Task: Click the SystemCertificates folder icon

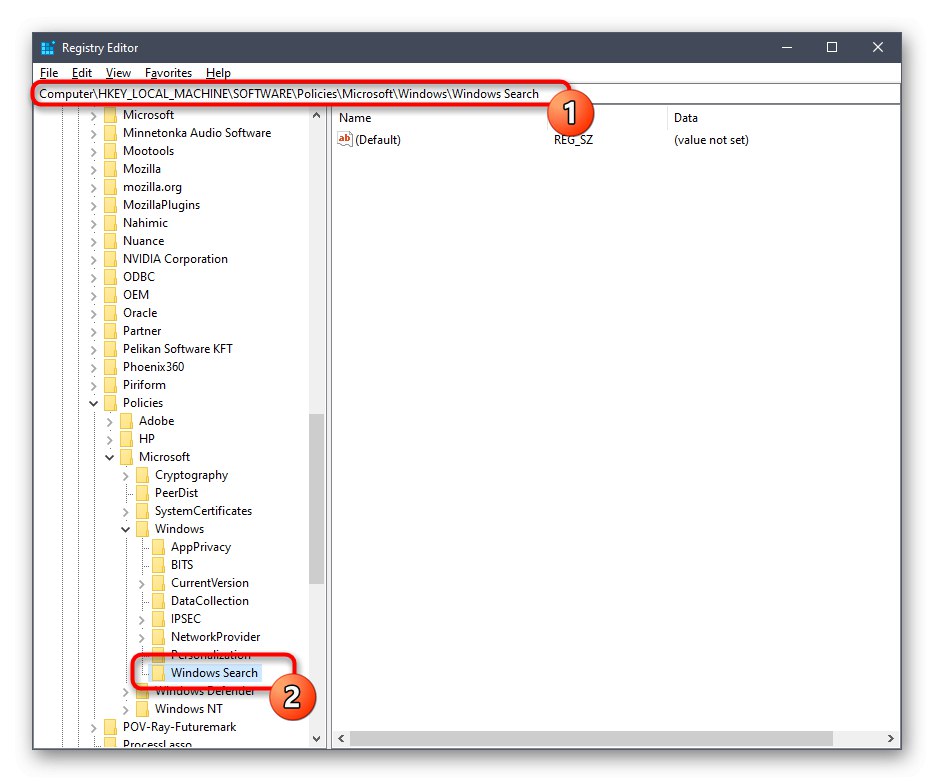Action: 142,511
